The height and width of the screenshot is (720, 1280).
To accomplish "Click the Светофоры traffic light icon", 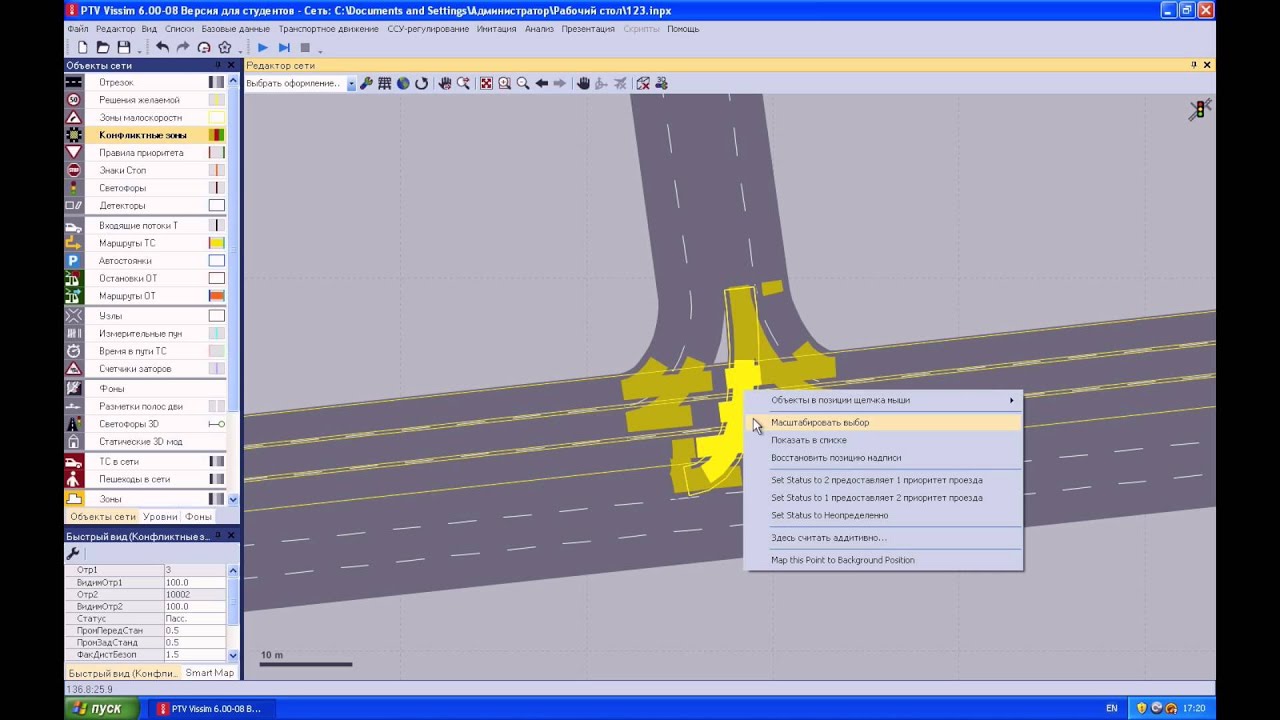I will 74,188.
